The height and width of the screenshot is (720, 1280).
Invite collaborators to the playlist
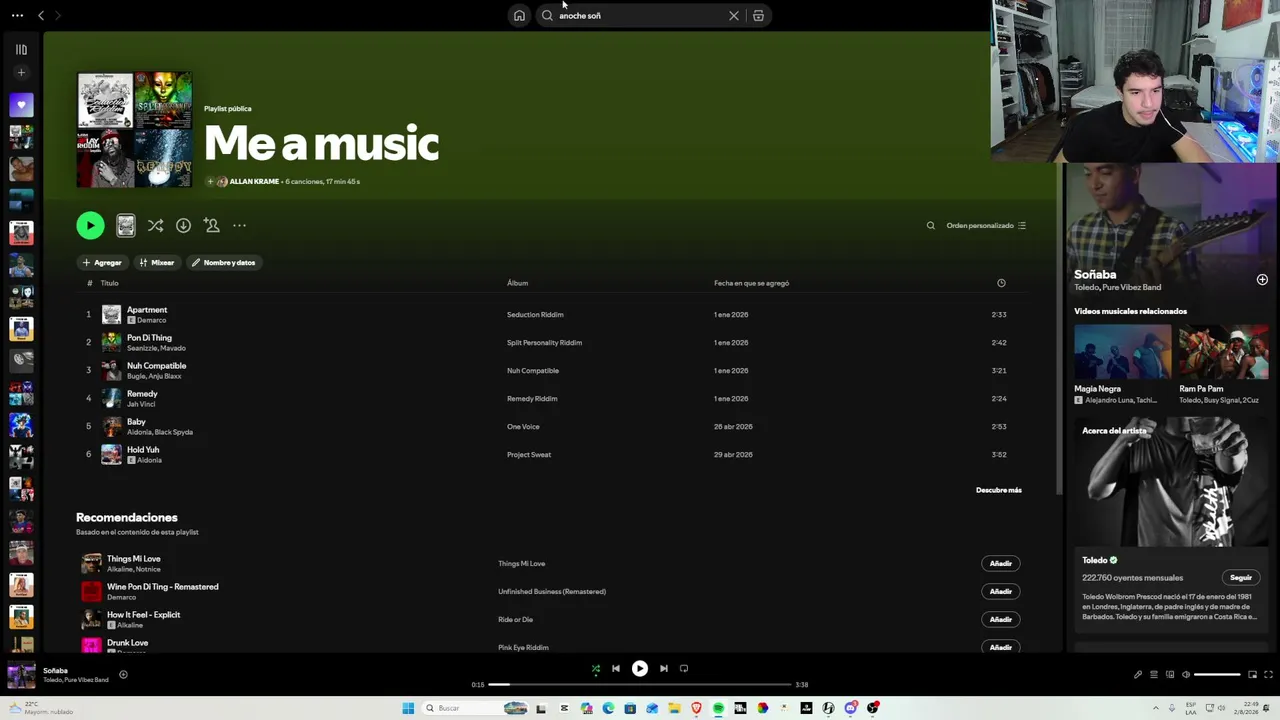tap(211, 226)
